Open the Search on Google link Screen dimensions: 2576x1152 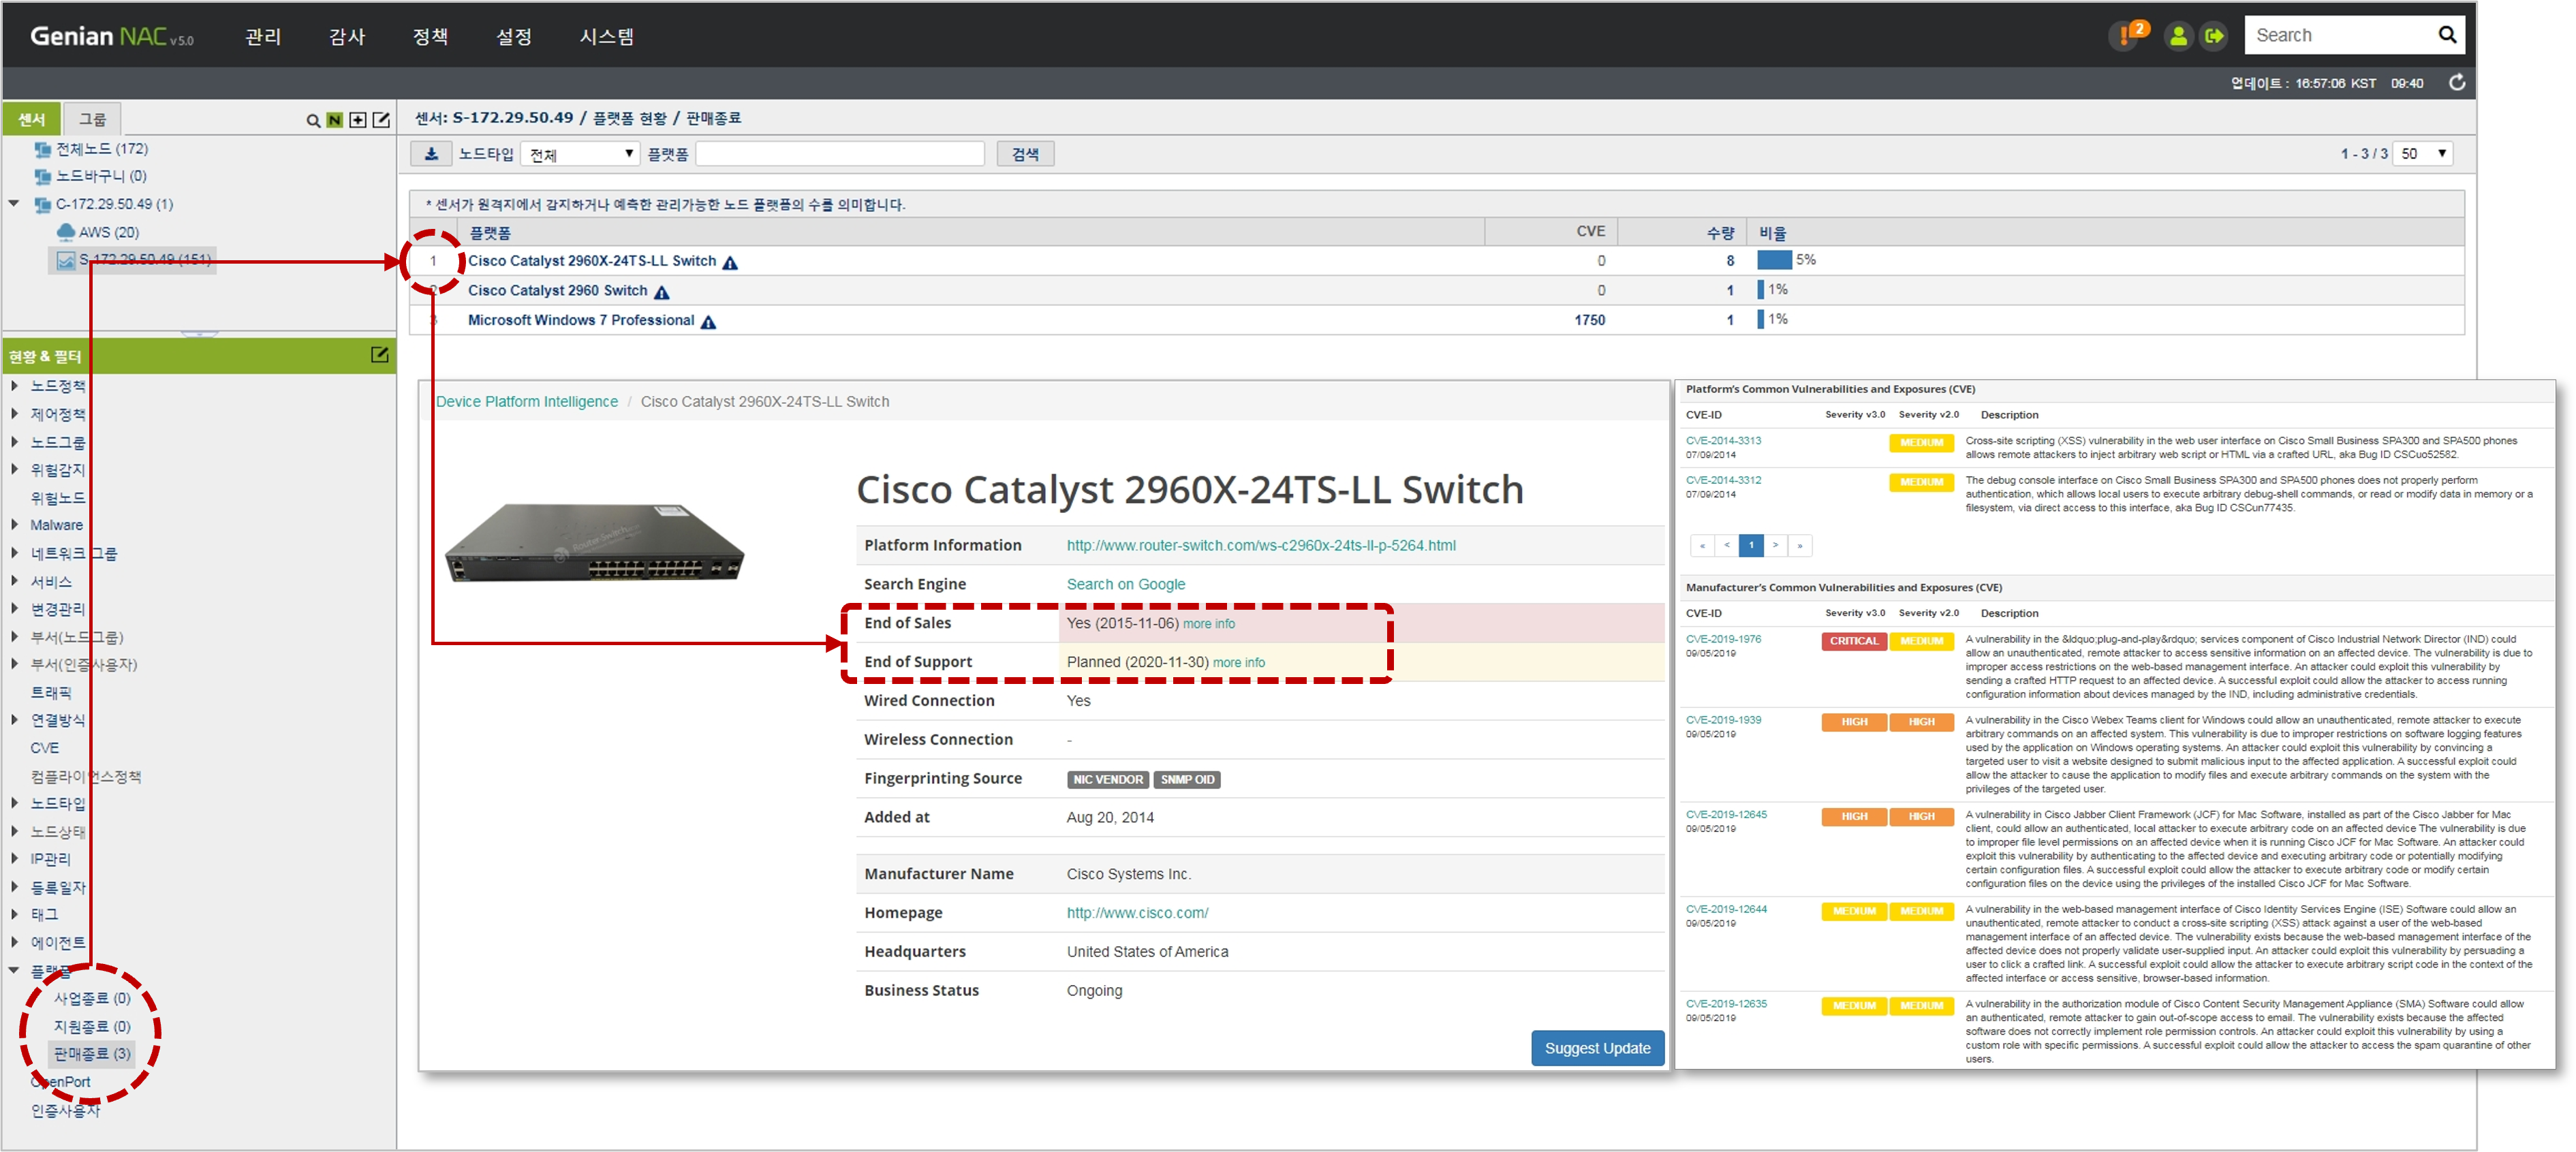1125,584
